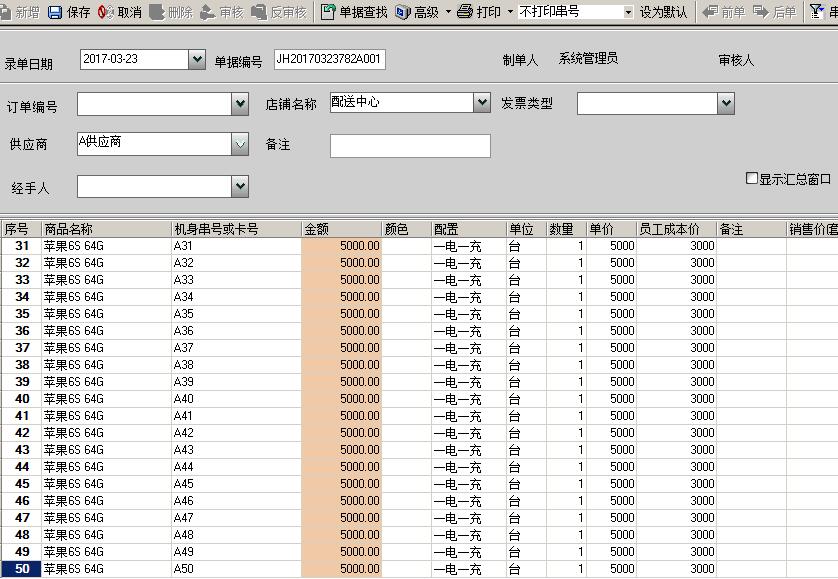Click the 单价 cell in row 42
Viewport: 838px width, 579px height.
tap(611, 433)
